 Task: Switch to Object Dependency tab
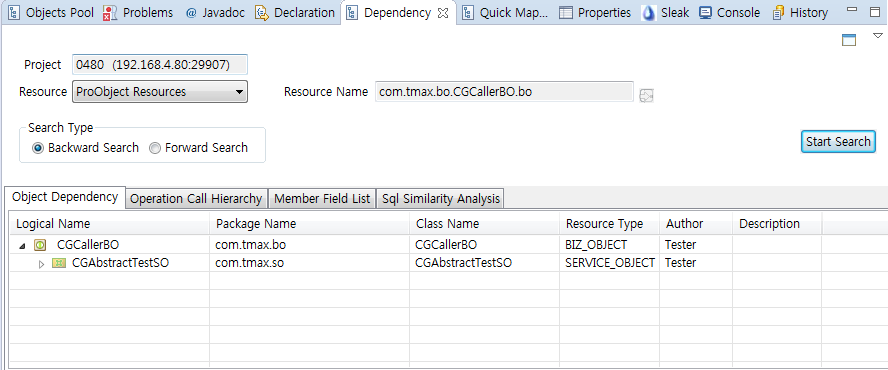65,197
